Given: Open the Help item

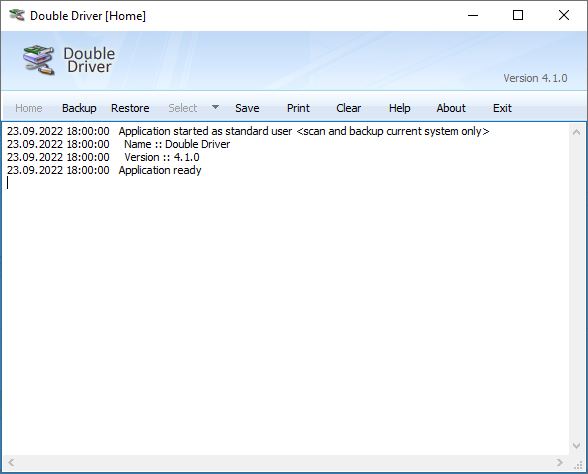Looking at the screenshot, I should click(x=399, y=108).
